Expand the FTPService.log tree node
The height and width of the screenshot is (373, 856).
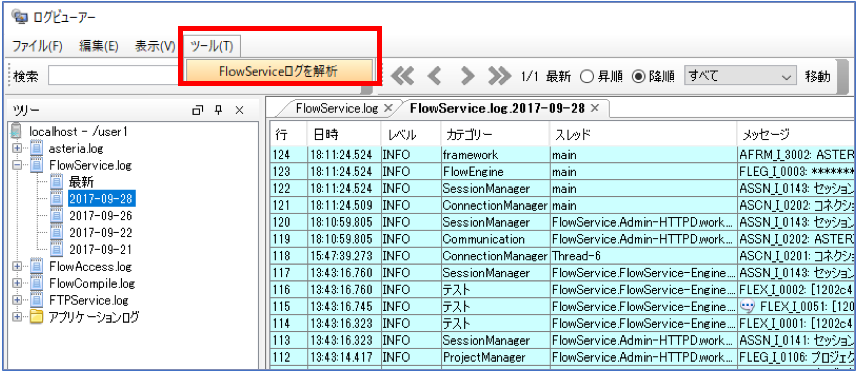tap(17, 300)
